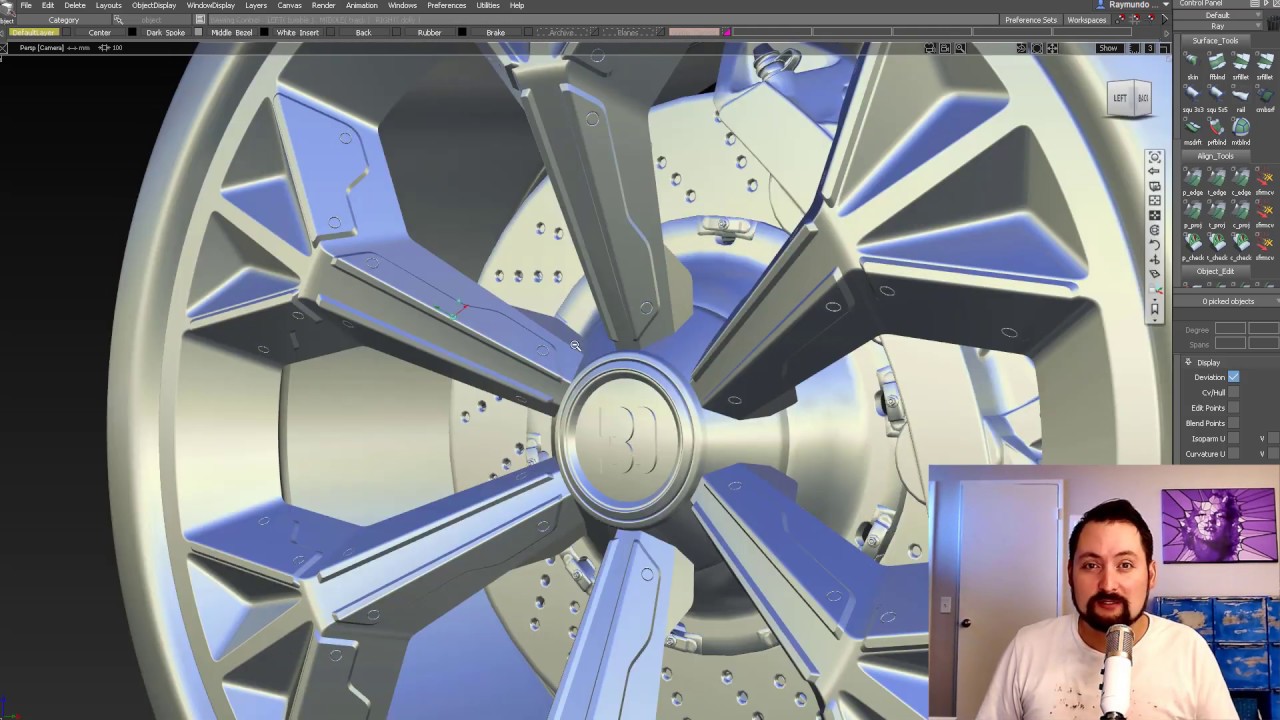This screenshot has height=720, width=1280.
Task: Select the prfblnd profile blend tool
Action: [1217, 130]
